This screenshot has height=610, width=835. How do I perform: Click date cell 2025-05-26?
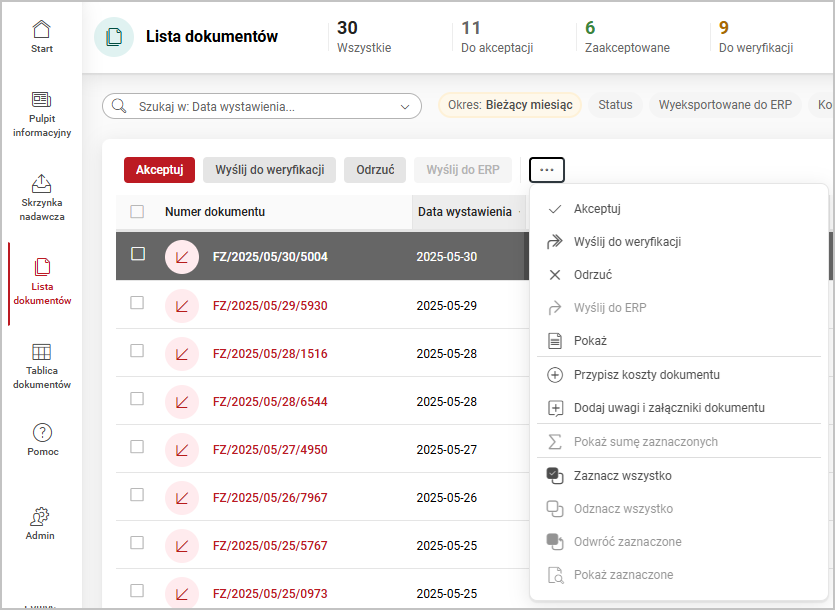pos(446,498)
